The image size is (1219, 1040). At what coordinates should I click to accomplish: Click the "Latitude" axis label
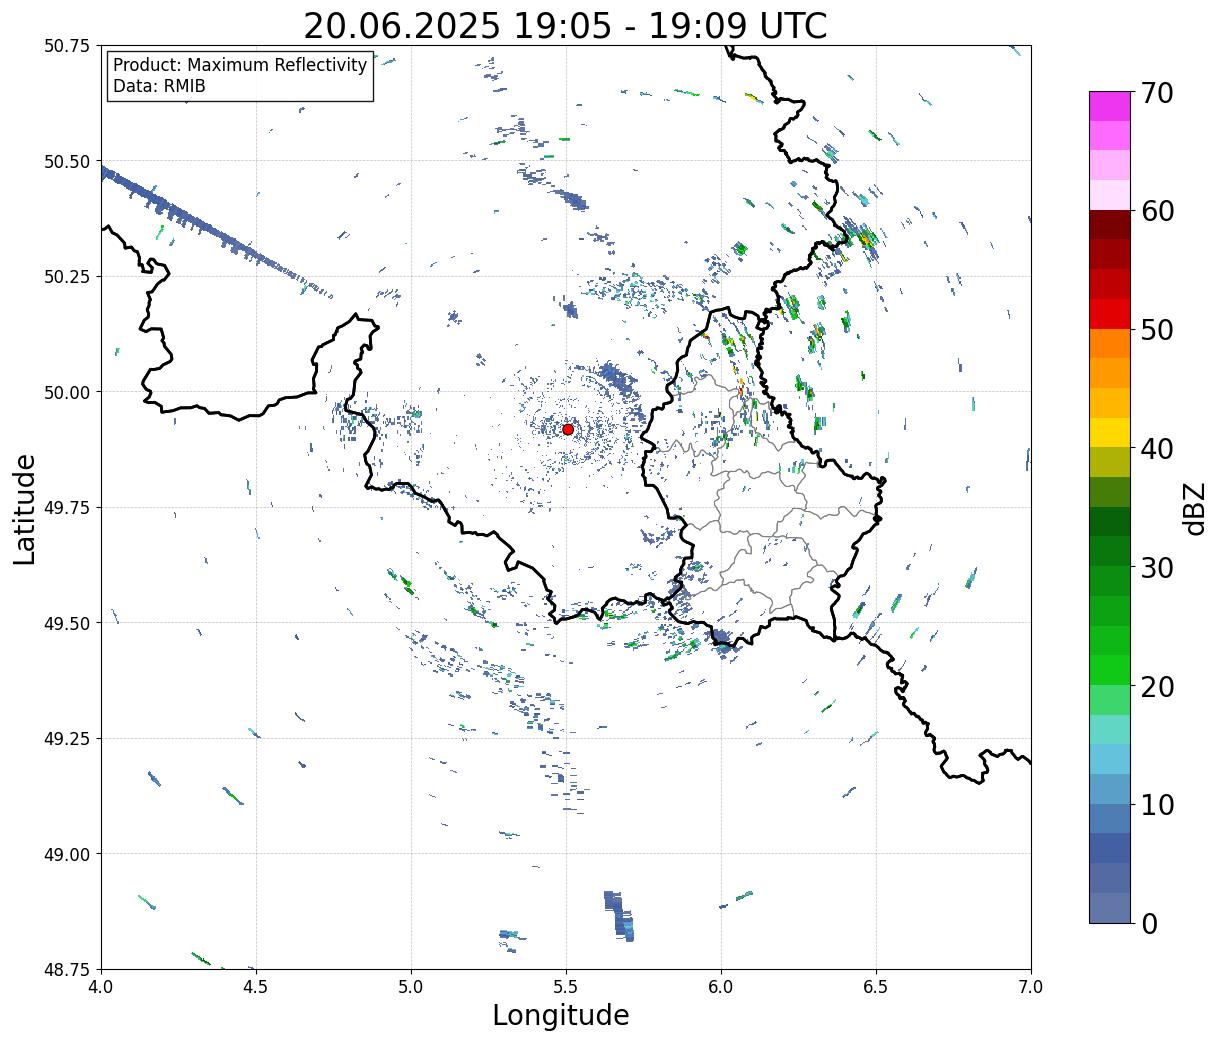click(x=25, y=509)
